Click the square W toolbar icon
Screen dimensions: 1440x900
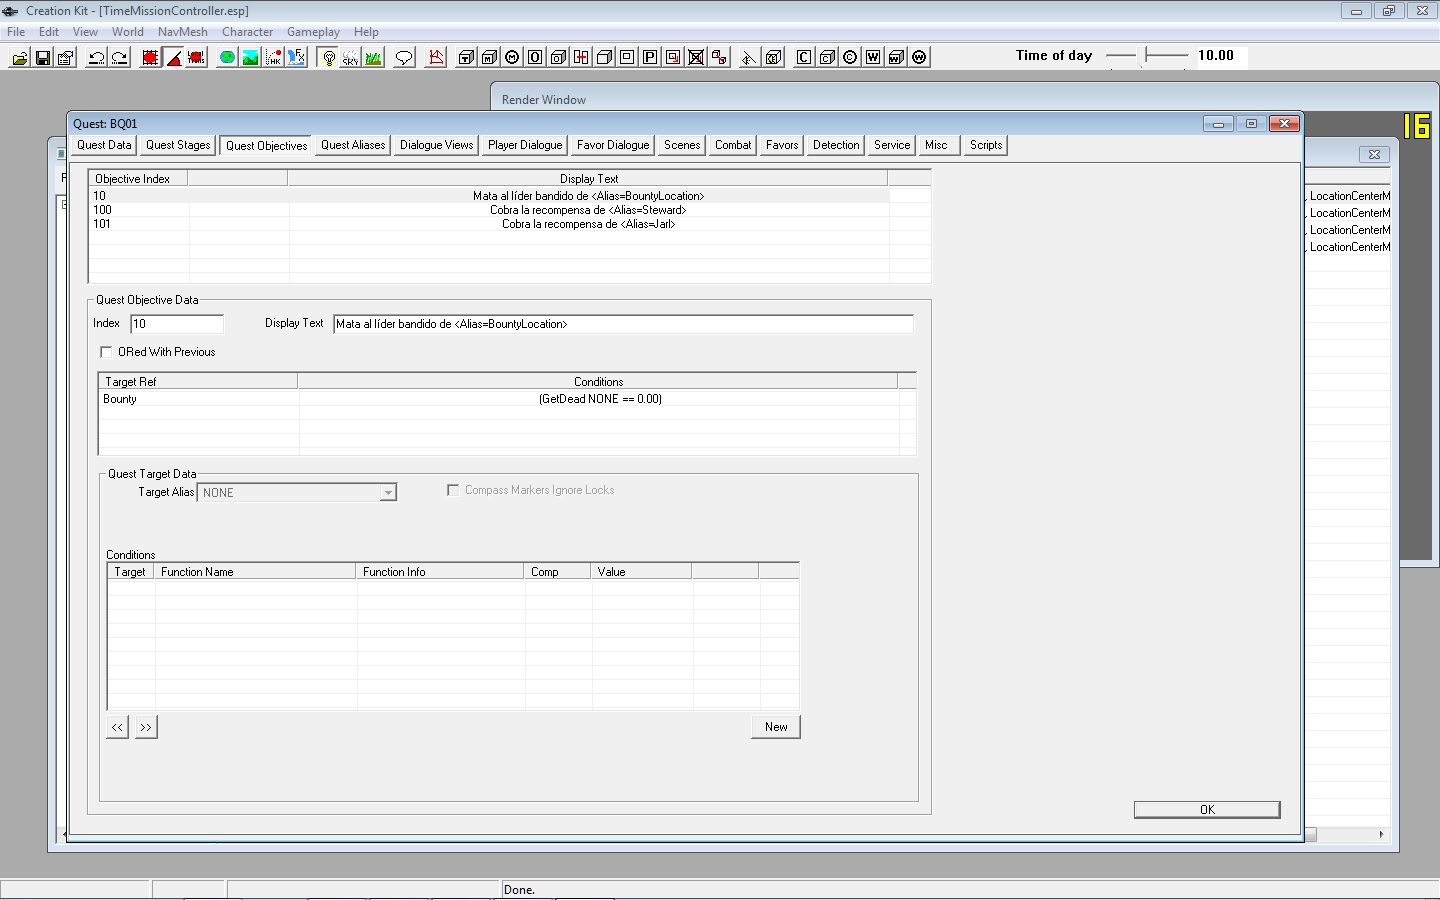click(x=873, y=57)
